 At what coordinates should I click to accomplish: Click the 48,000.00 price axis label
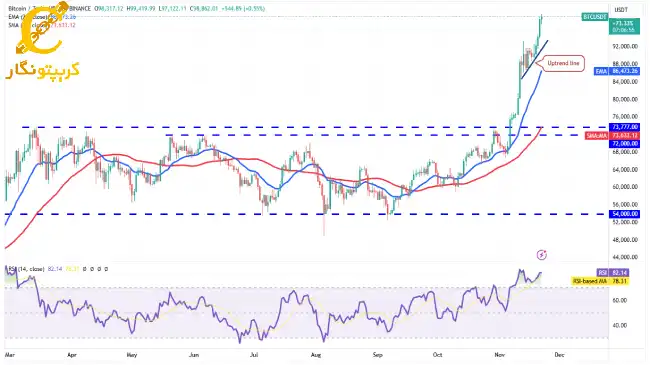point(624,240)
